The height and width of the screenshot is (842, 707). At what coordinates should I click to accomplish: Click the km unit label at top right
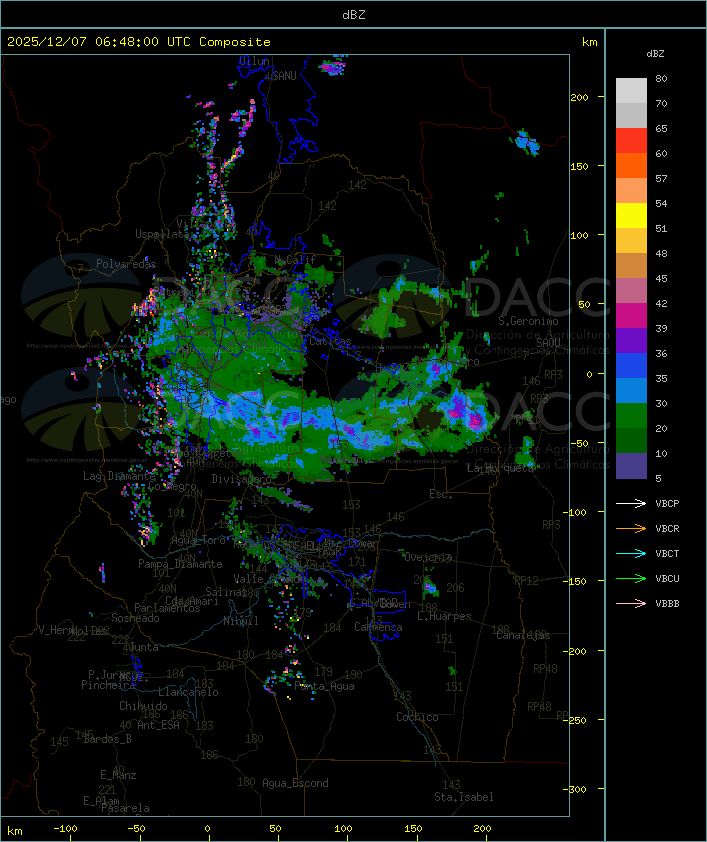click(x=589, y=42)
